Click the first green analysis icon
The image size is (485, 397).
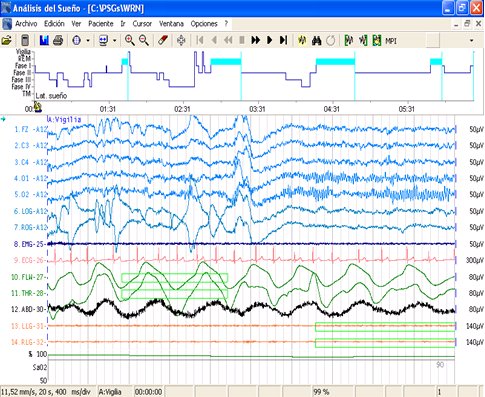349,41
